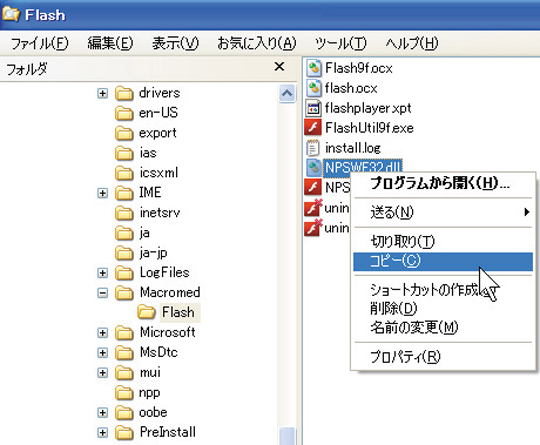
Task: Click the open Flash folder icon
Action: coord(146,312)
